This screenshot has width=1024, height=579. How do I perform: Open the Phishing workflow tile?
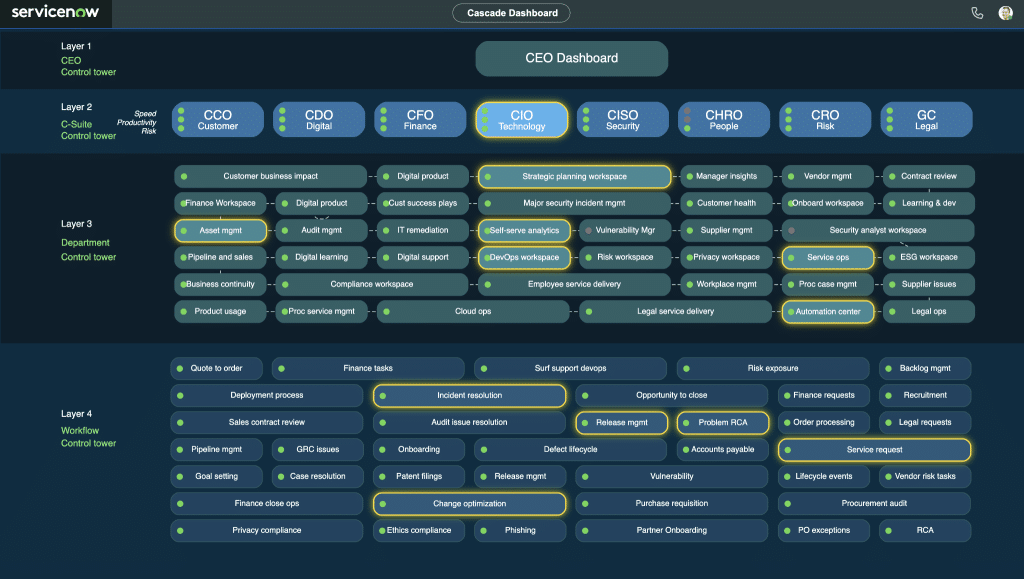520,531
